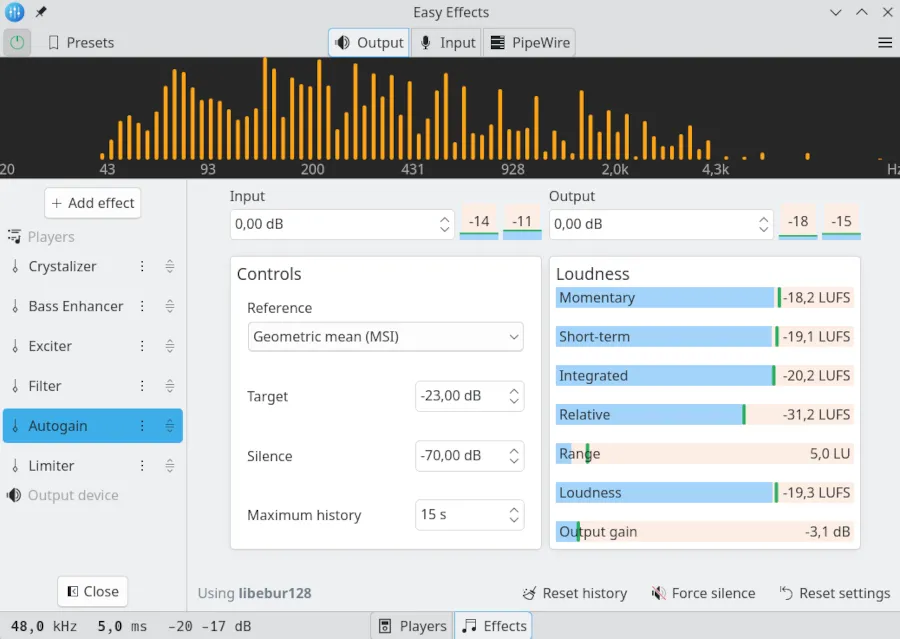Open the Autogain options kebab menu
The image size is (900, 639).
click(x=141, y=425)
